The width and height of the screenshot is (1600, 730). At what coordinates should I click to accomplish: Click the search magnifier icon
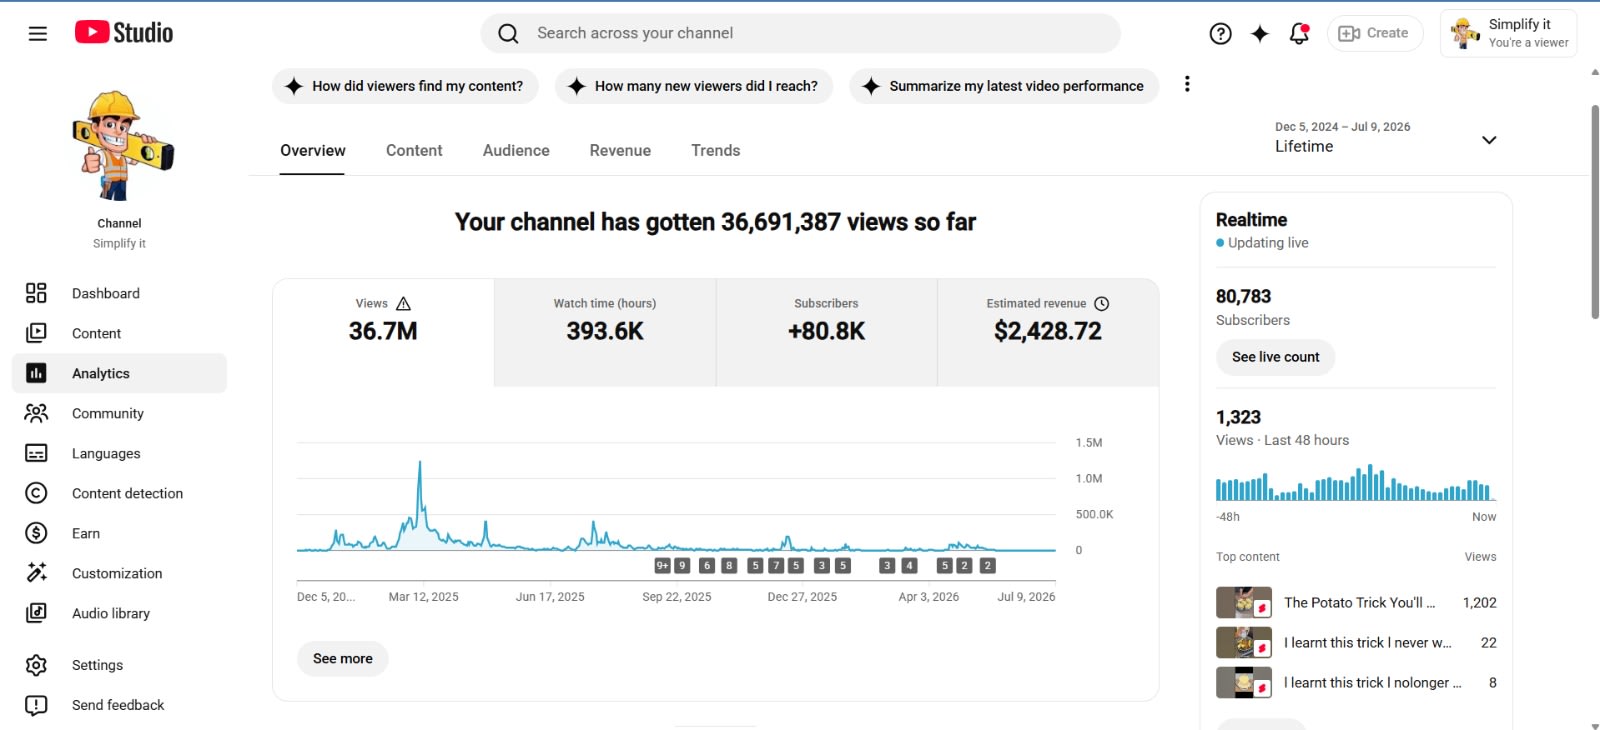(508, 34)
